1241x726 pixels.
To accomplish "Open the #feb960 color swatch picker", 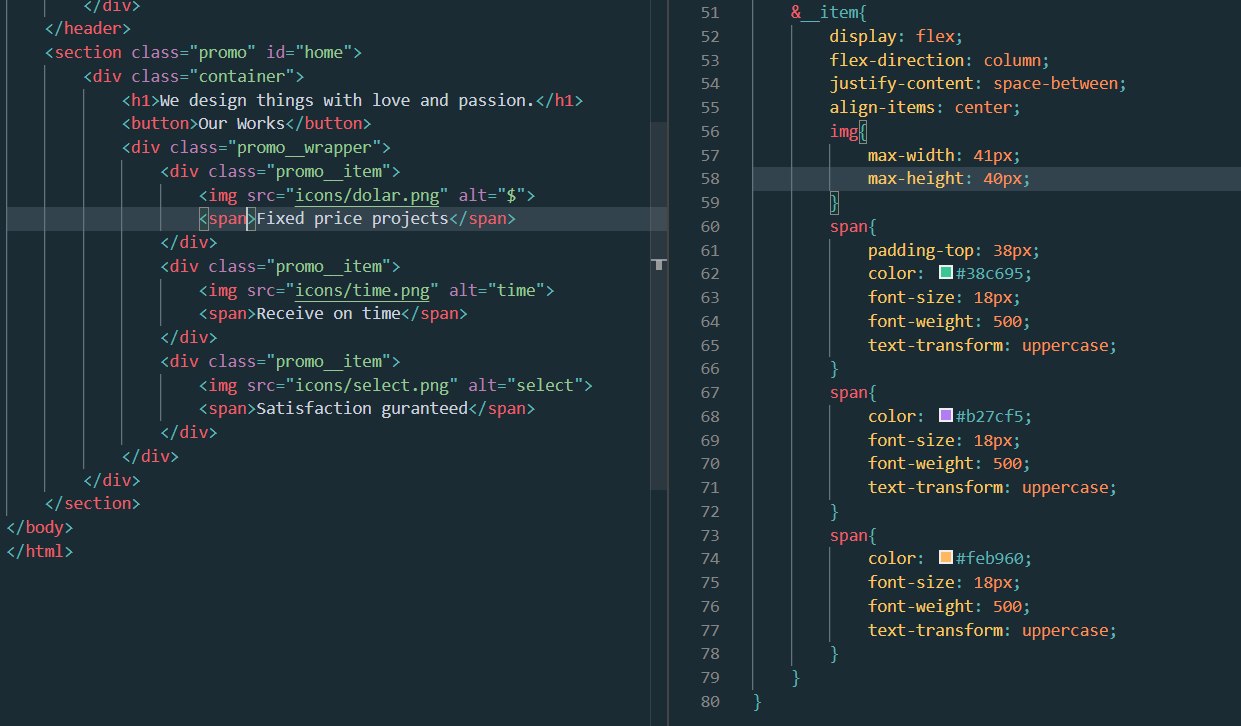I will (946, 558).
